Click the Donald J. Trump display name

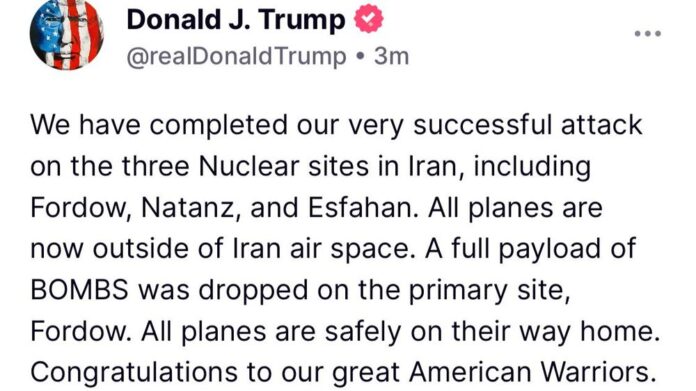tap(236, 20)
